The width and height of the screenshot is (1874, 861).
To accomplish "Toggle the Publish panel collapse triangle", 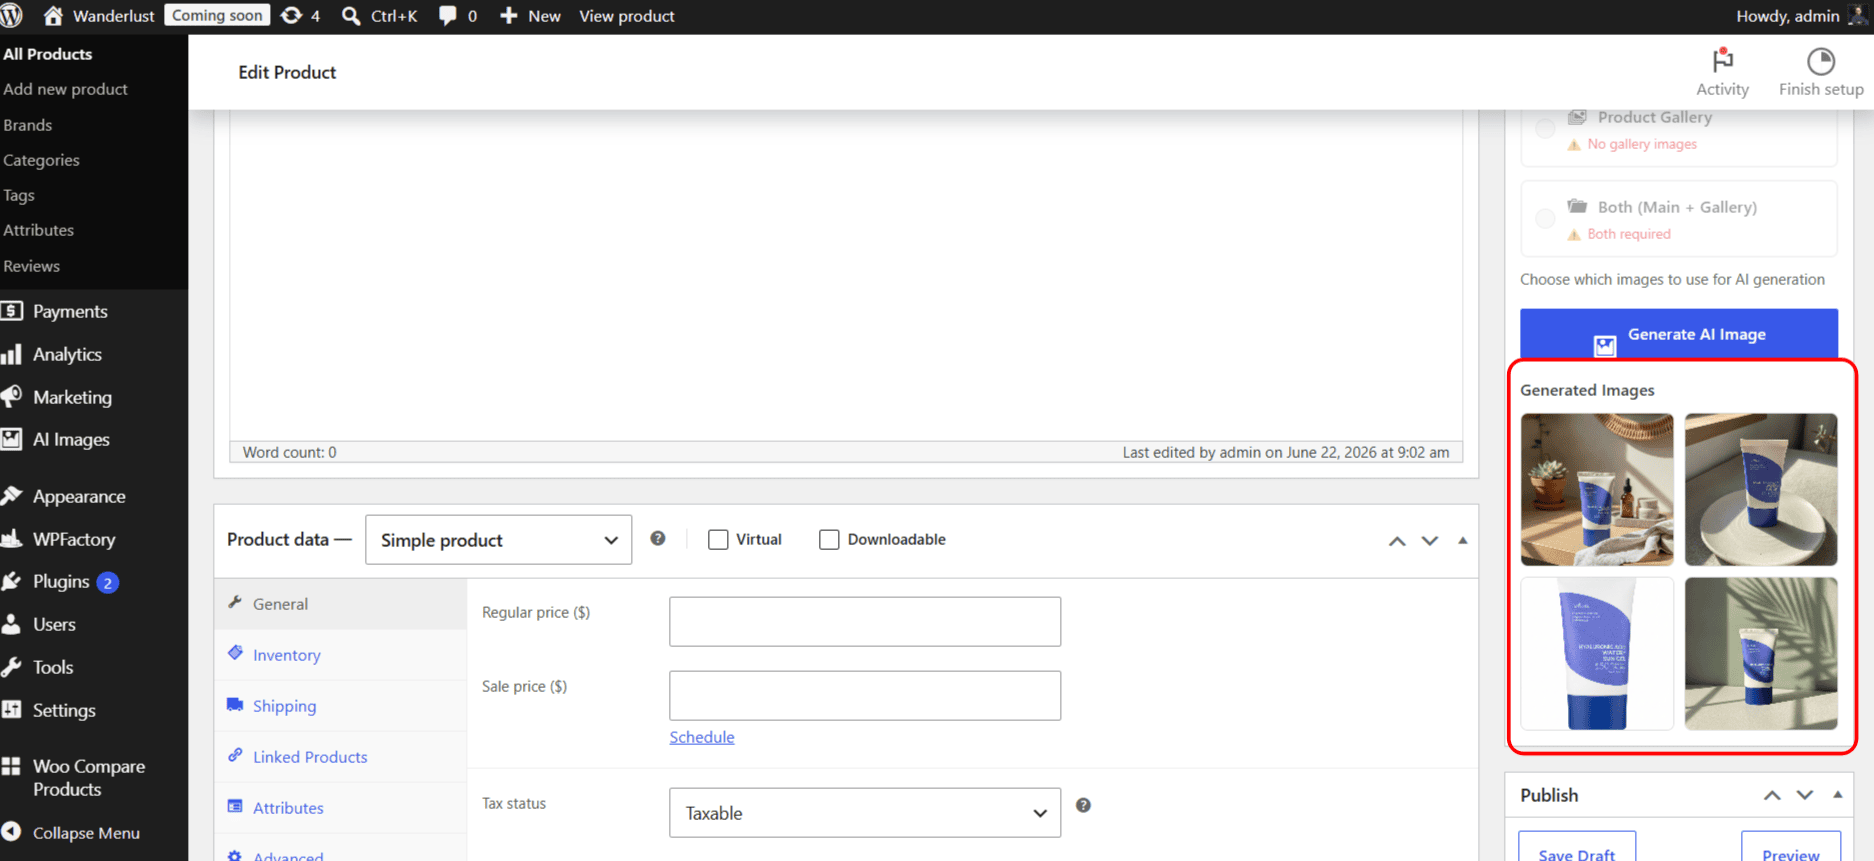I will (x=1838, y=794).
